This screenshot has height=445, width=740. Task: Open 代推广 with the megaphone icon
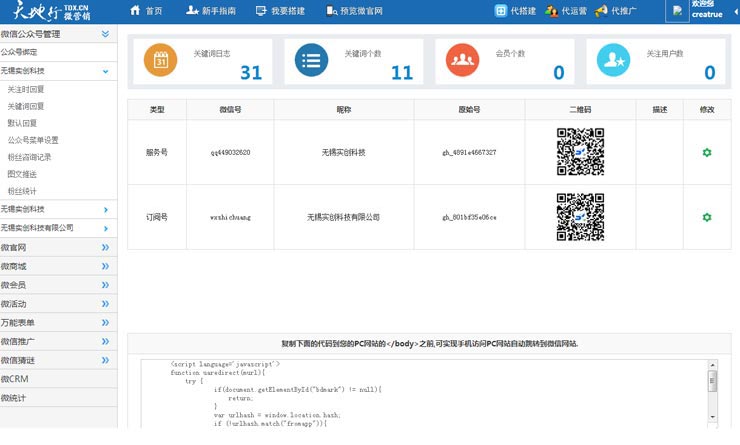click(601, 11)
